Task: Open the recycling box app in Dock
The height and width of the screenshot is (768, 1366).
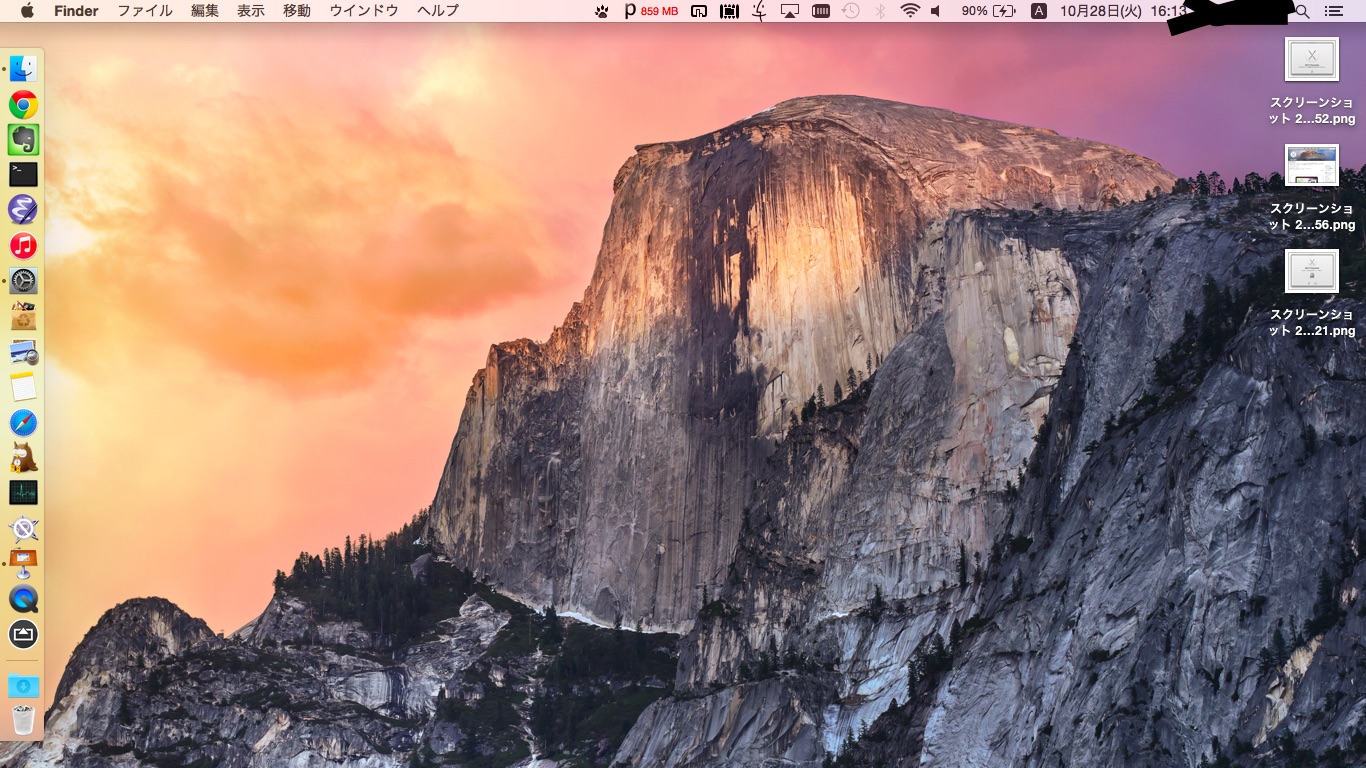Action: click(23, 316)
